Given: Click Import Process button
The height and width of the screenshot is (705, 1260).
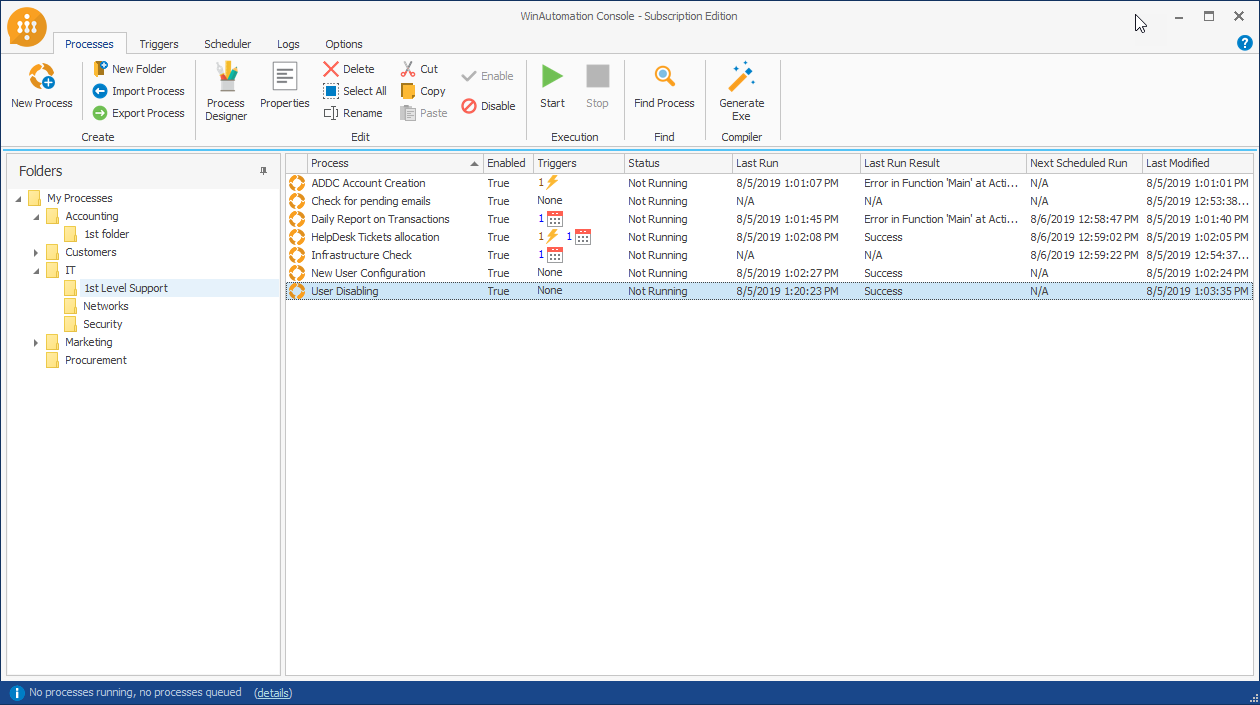Looking at the screenshot, I should [138, 91].
